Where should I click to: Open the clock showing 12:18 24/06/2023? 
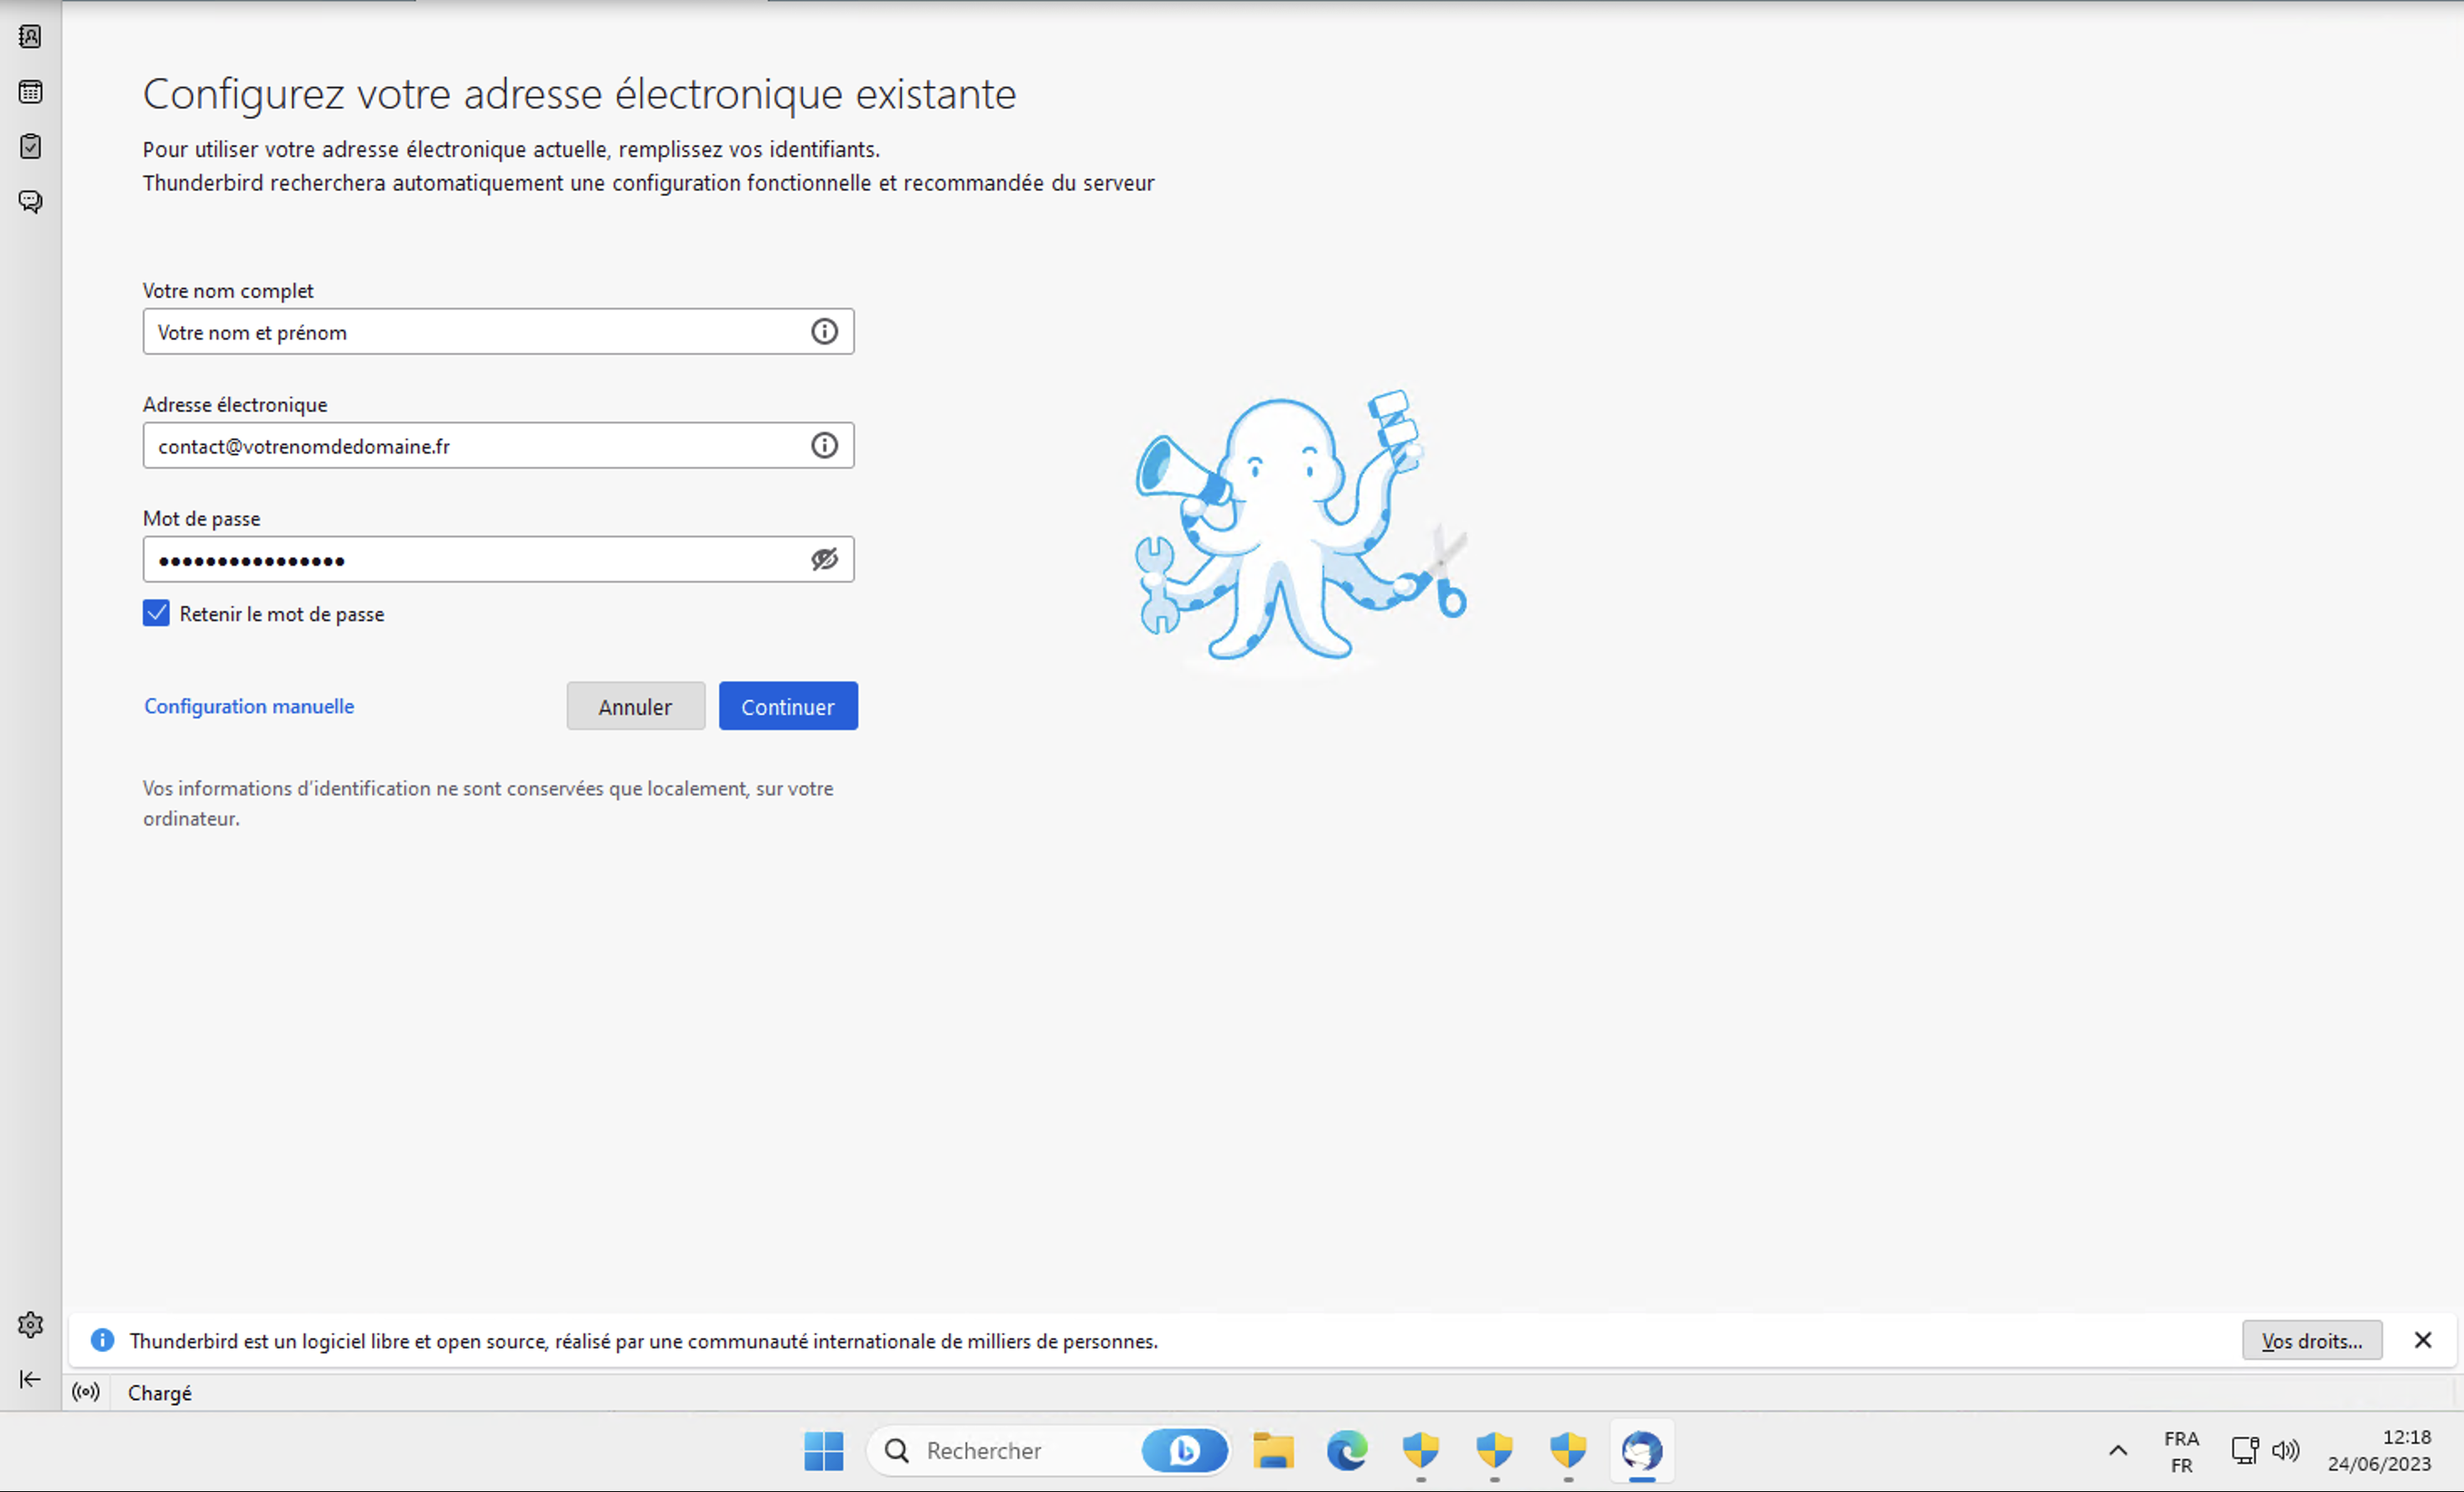[x=2379, y=1451]
